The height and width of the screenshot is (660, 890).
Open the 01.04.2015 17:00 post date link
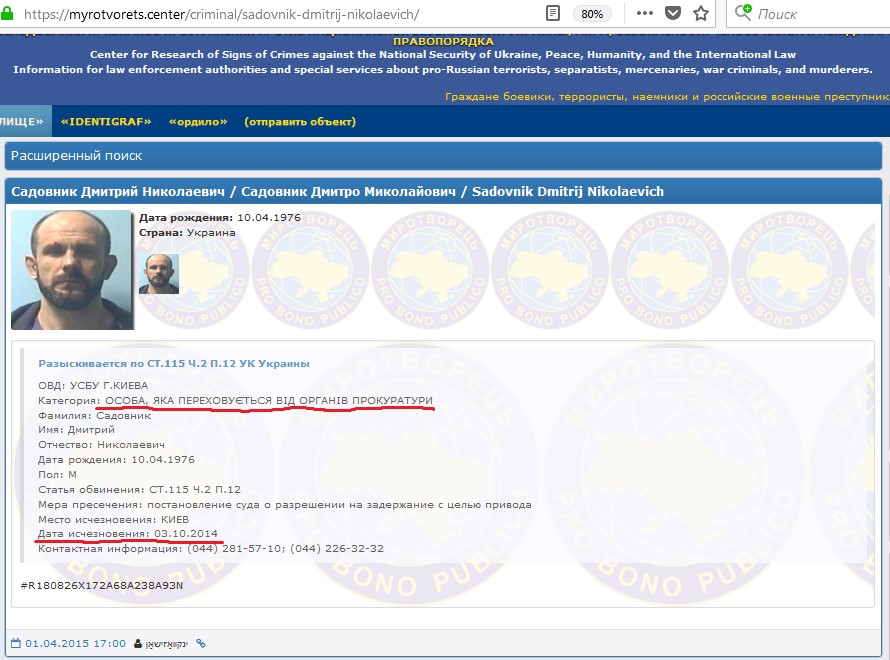pyautogui.click(x=76, y=643)
